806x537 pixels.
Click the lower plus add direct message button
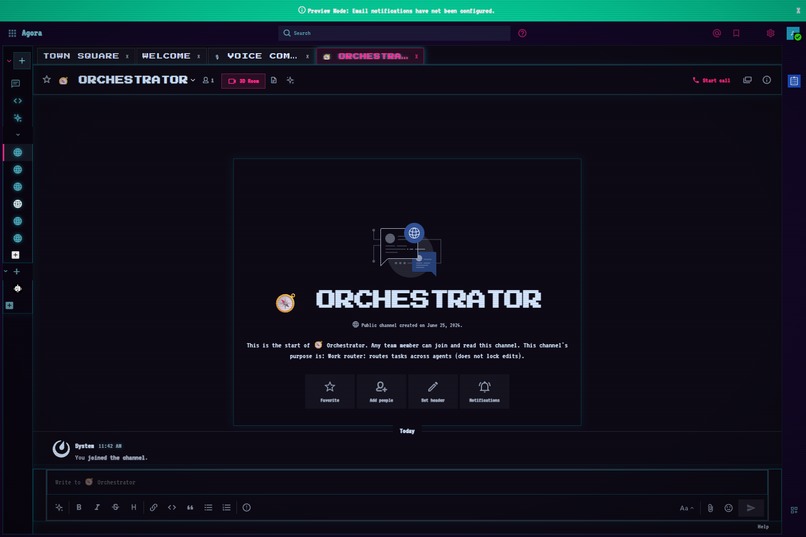[16, 271]
